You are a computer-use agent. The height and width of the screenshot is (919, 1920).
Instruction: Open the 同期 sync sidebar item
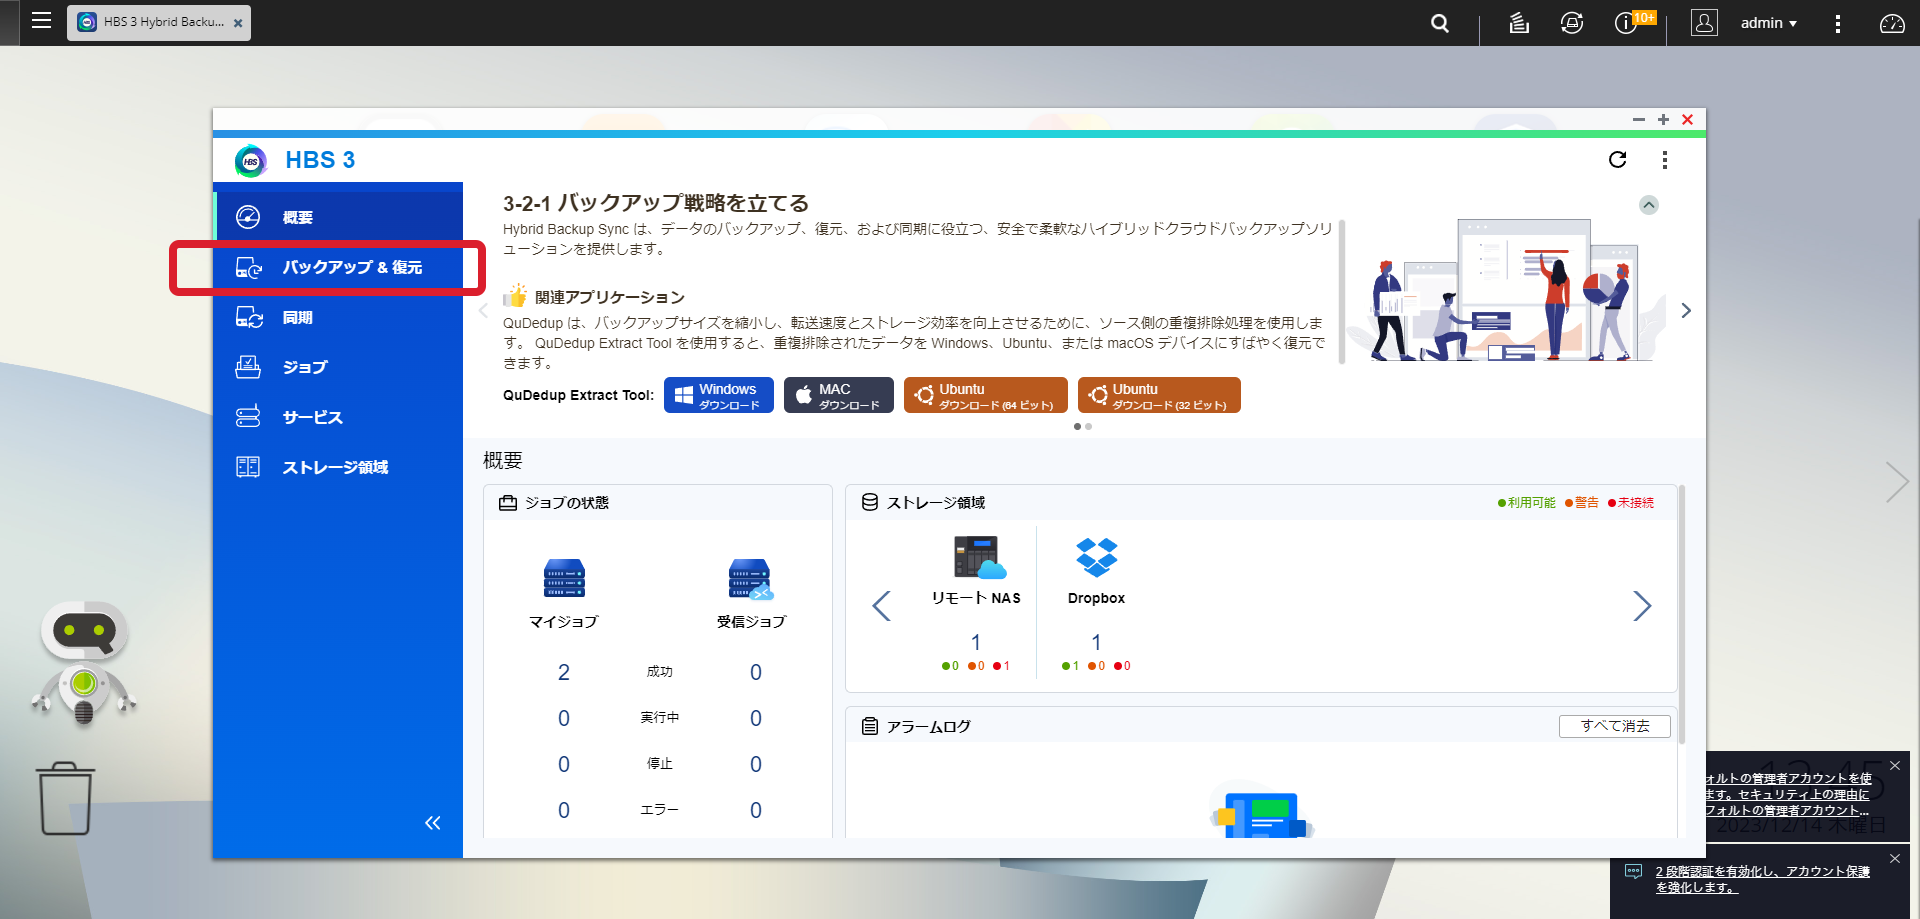[x=338, y=317]
